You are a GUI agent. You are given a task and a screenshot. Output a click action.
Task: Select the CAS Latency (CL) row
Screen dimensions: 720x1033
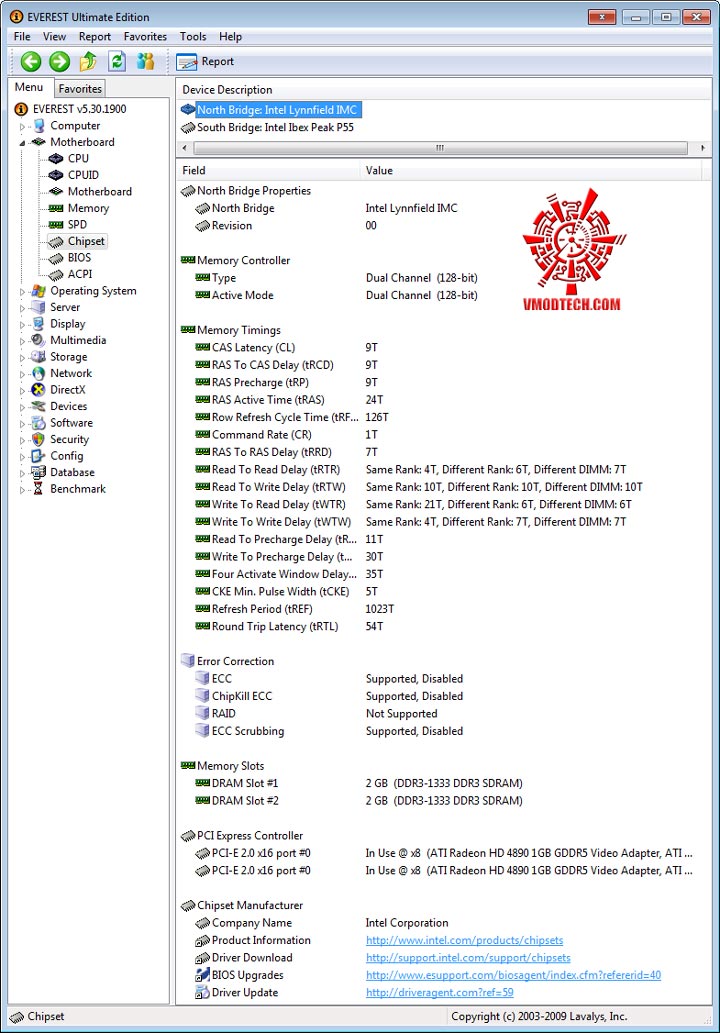443,347
